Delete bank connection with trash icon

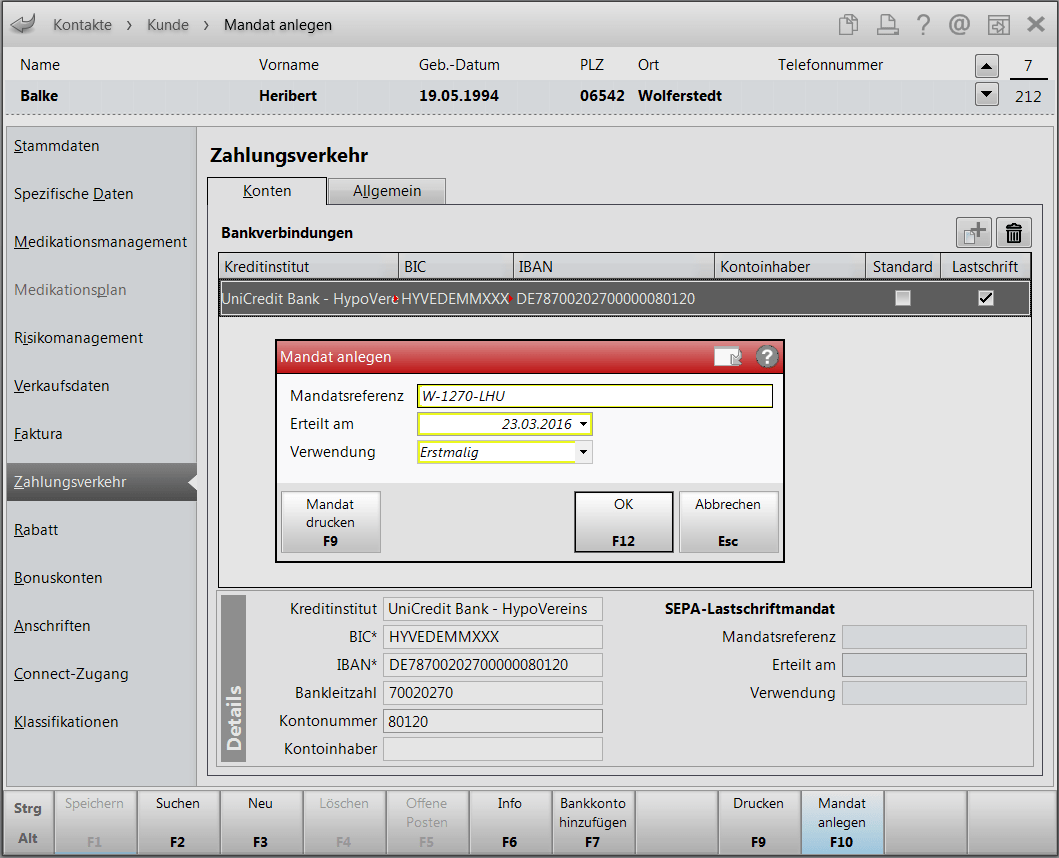(x=1014, y=233)
